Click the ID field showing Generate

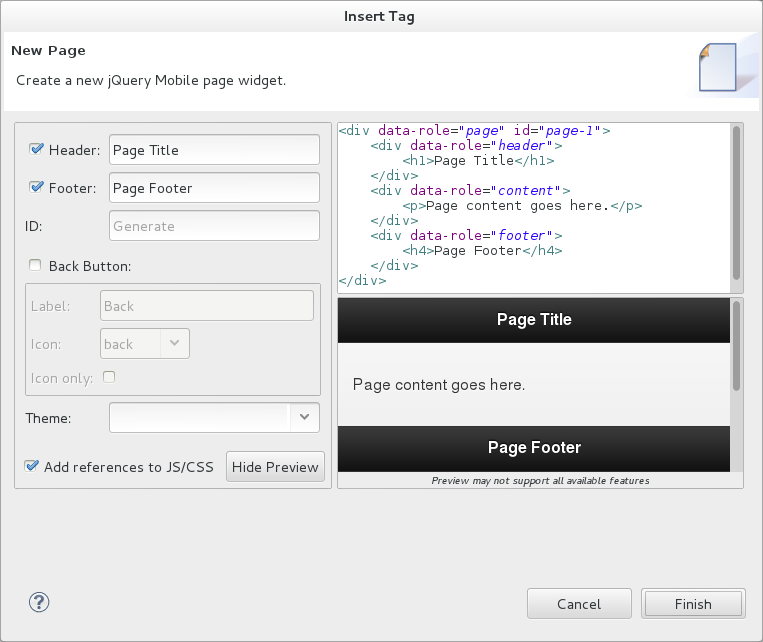[x=214, y=226]
